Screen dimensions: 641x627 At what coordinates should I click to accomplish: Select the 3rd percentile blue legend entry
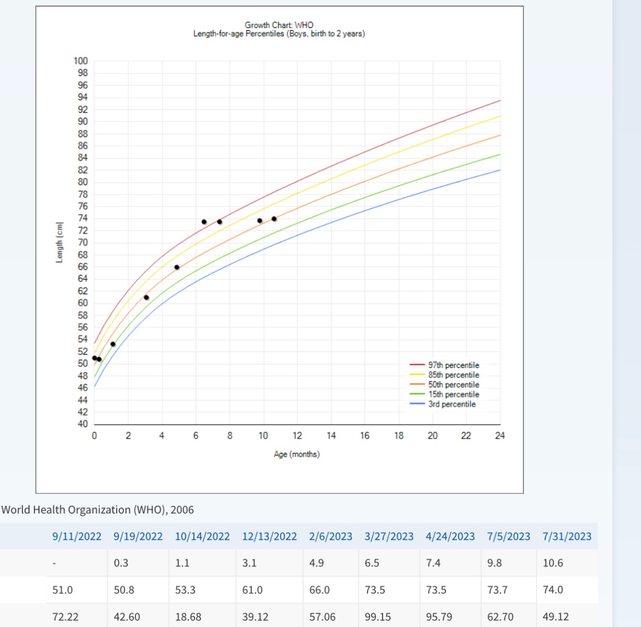(x=445, y=404)
